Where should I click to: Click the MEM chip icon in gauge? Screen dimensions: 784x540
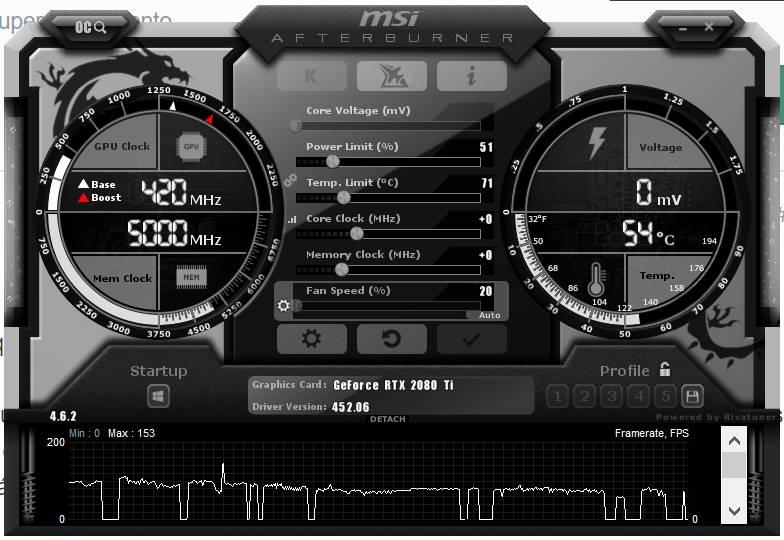point(191,278)
